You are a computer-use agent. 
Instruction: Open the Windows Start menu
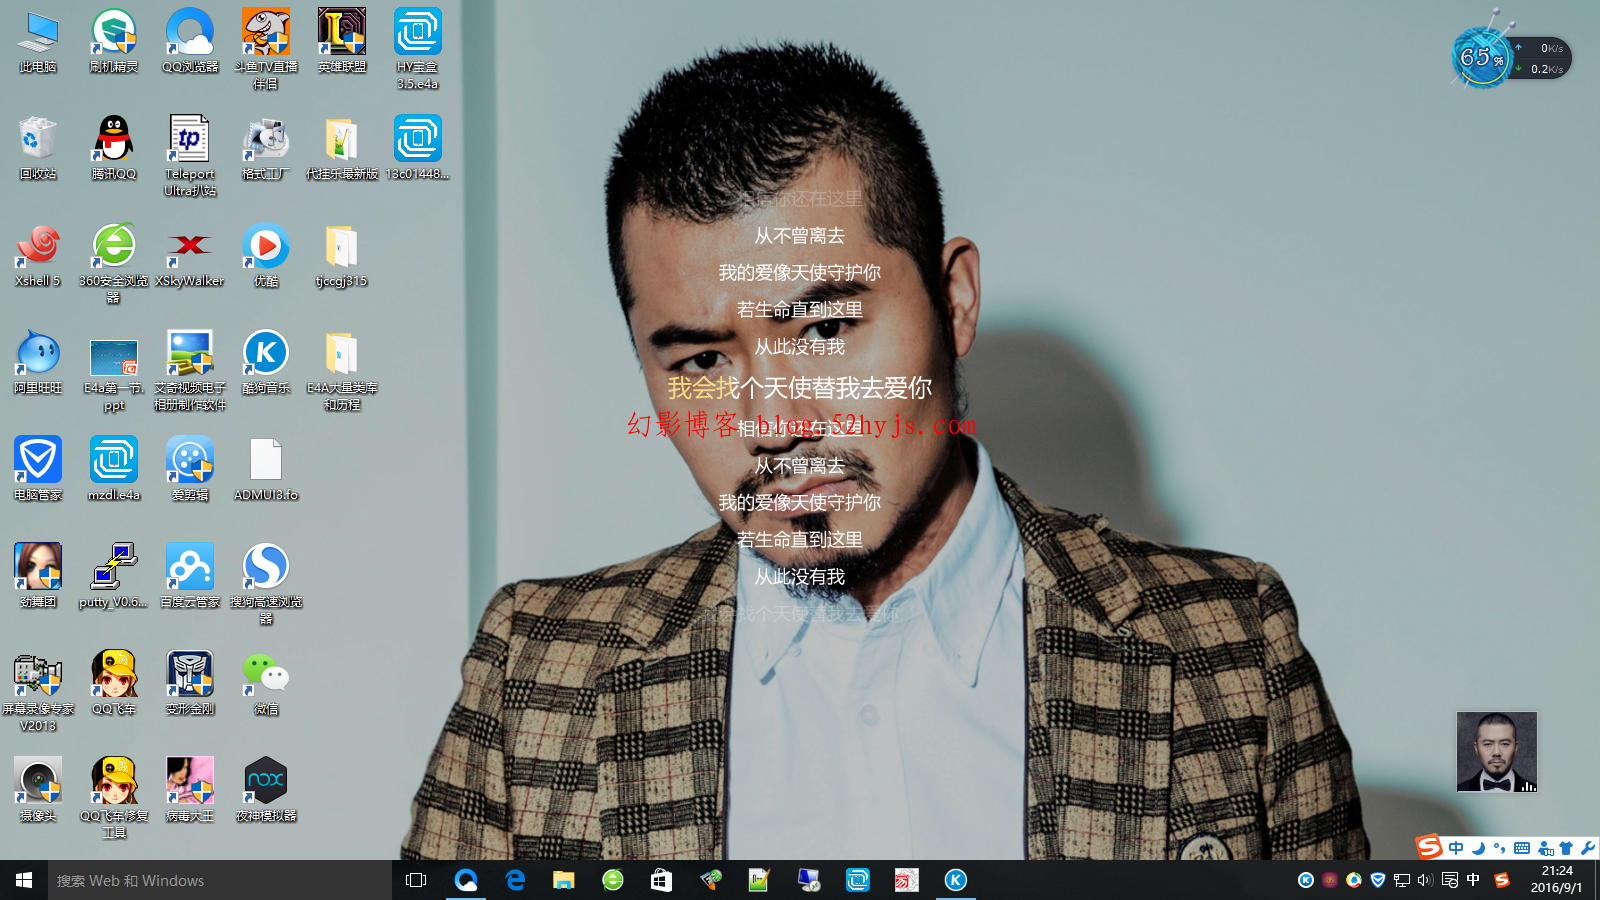coord(24,880)
